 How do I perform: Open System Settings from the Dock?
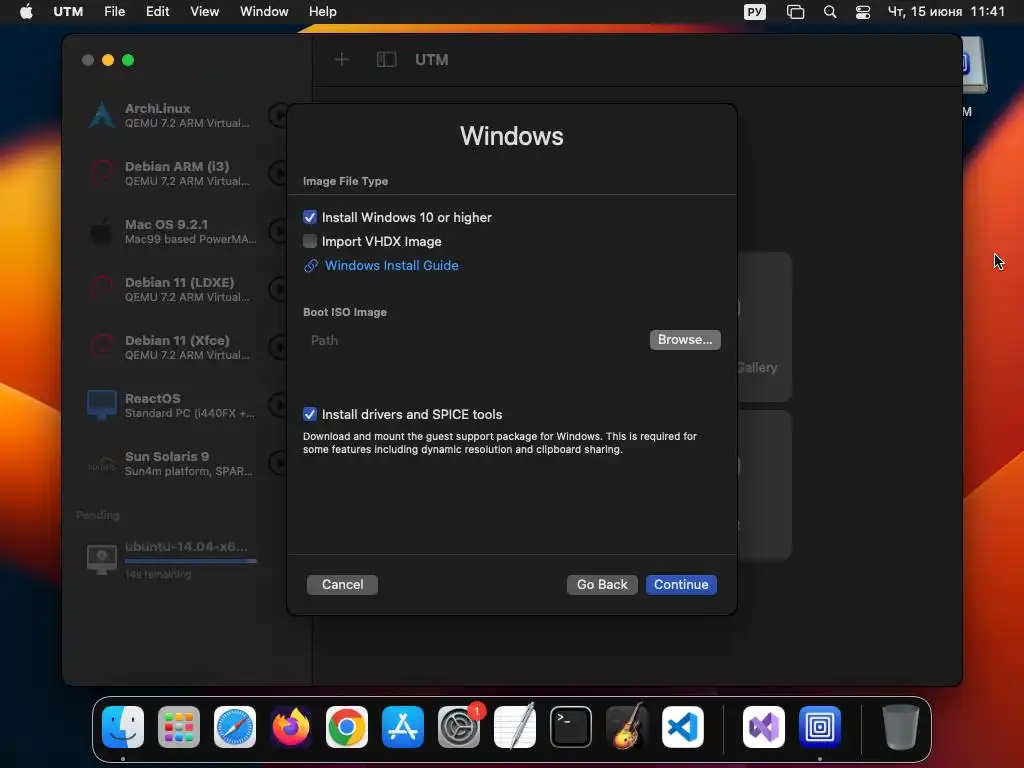point(459,727)
